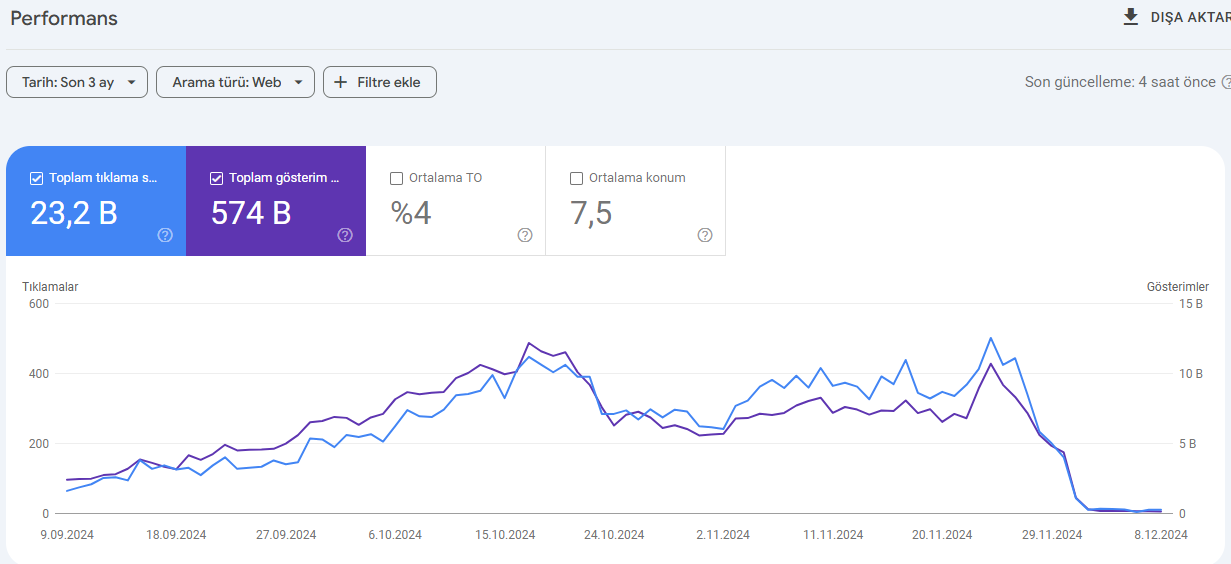Click the chart peak near 15.10.2024
The image size is (1231, 564).
point(529,343)
